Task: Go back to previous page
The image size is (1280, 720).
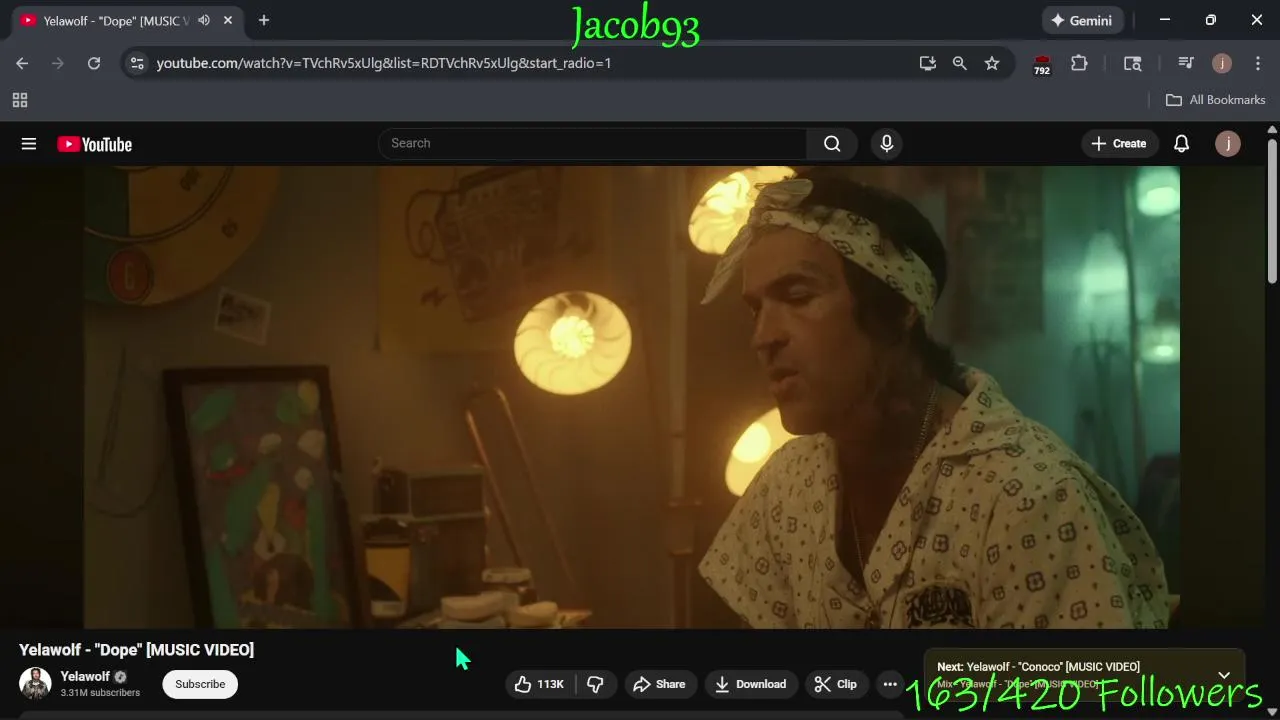Action: tap(22, 63)
